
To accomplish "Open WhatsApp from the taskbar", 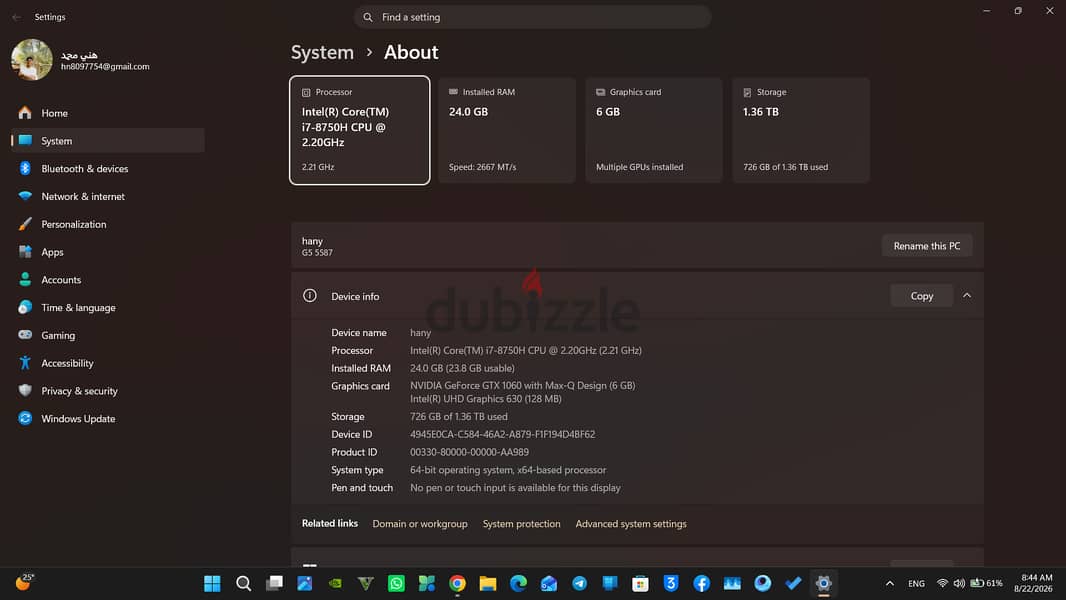I will point(396,583).
